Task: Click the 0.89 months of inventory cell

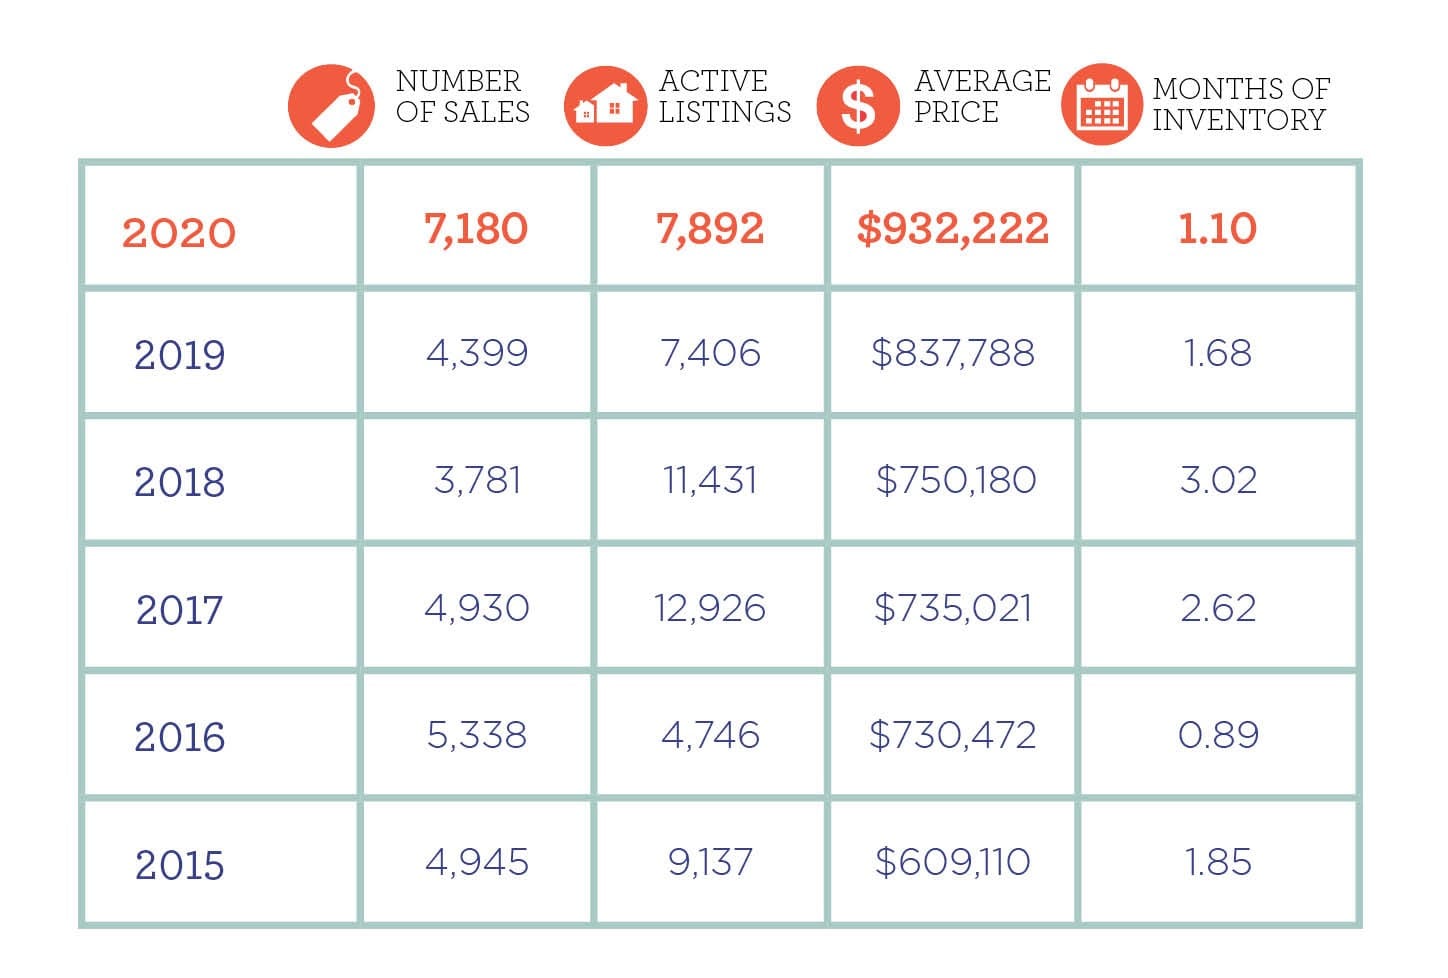Action: pos(1218,735)
